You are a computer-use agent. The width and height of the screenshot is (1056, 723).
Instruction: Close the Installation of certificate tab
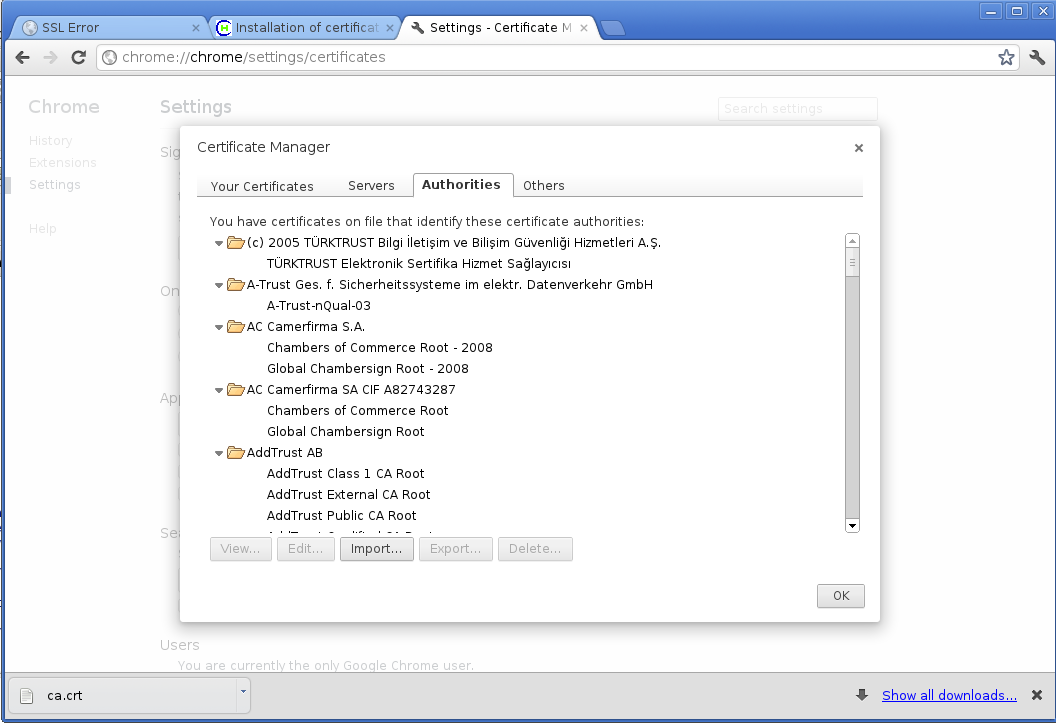coord(390,28)
